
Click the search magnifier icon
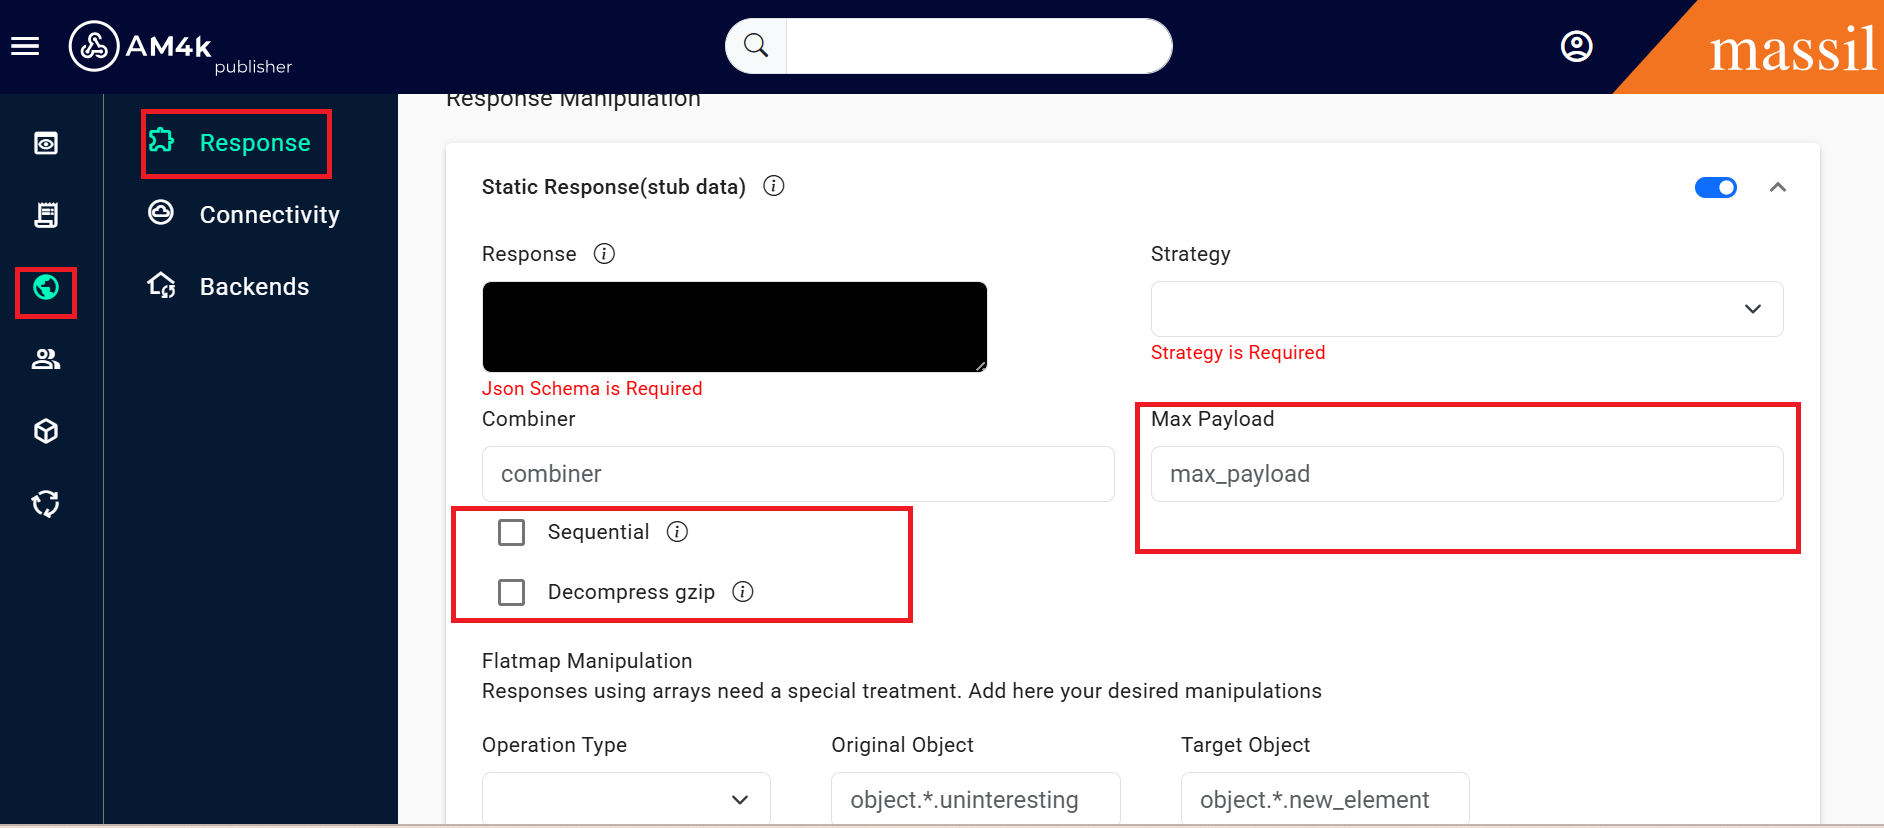tap(756, 46)
